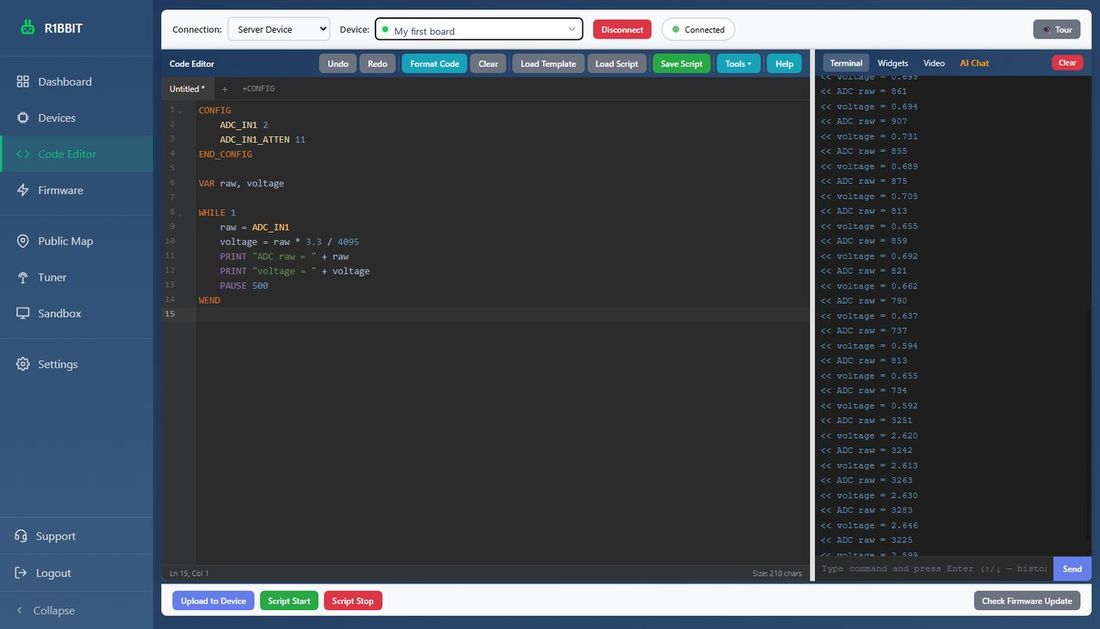Image resolution: width=1100 pixels, height=629 pixels.
Task: Switch to the Video tab
Action: [x=934, y=63]
